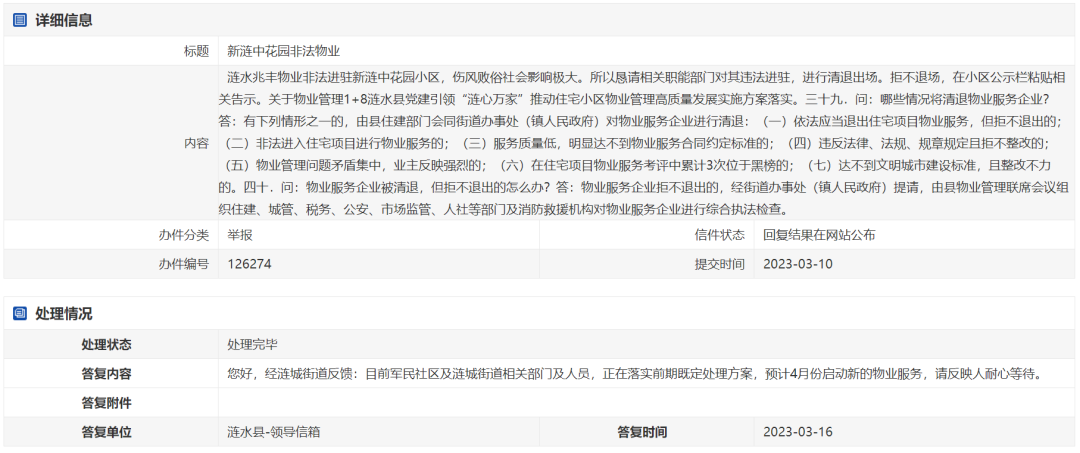Click the status 回复结果在网站公布

819,235
